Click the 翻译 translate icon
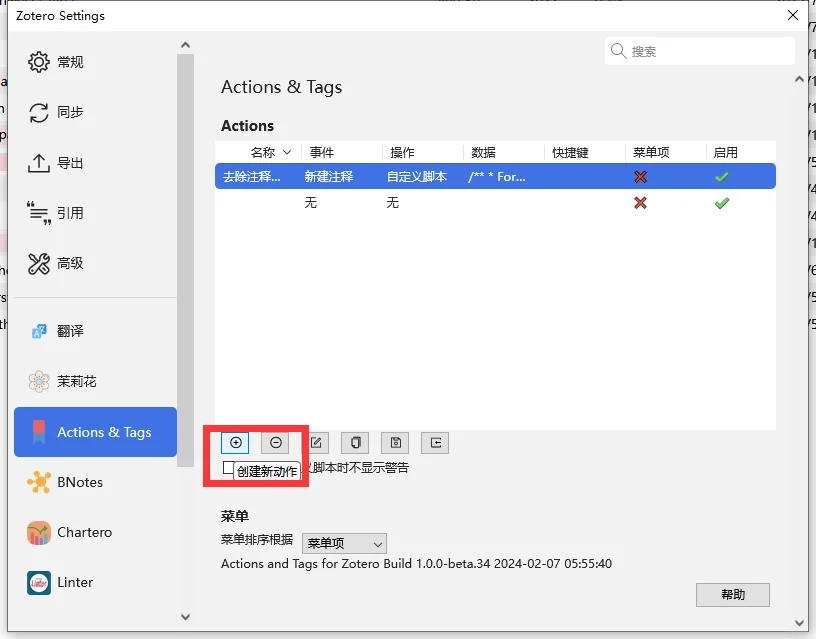The width and height of the screenshot is (816, 639). 39,331
